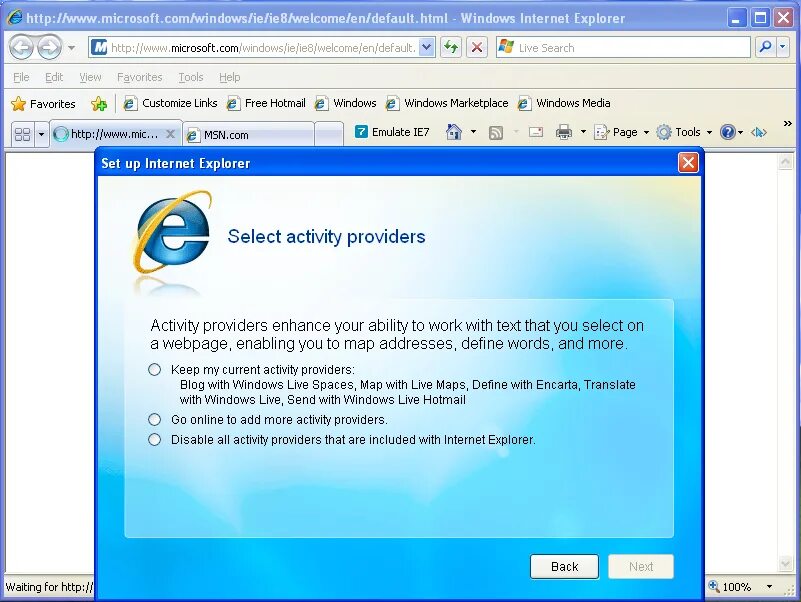Select Go online to add more activity providers
801x602 pixels.
pyautogui.click(x=154, y=420)
